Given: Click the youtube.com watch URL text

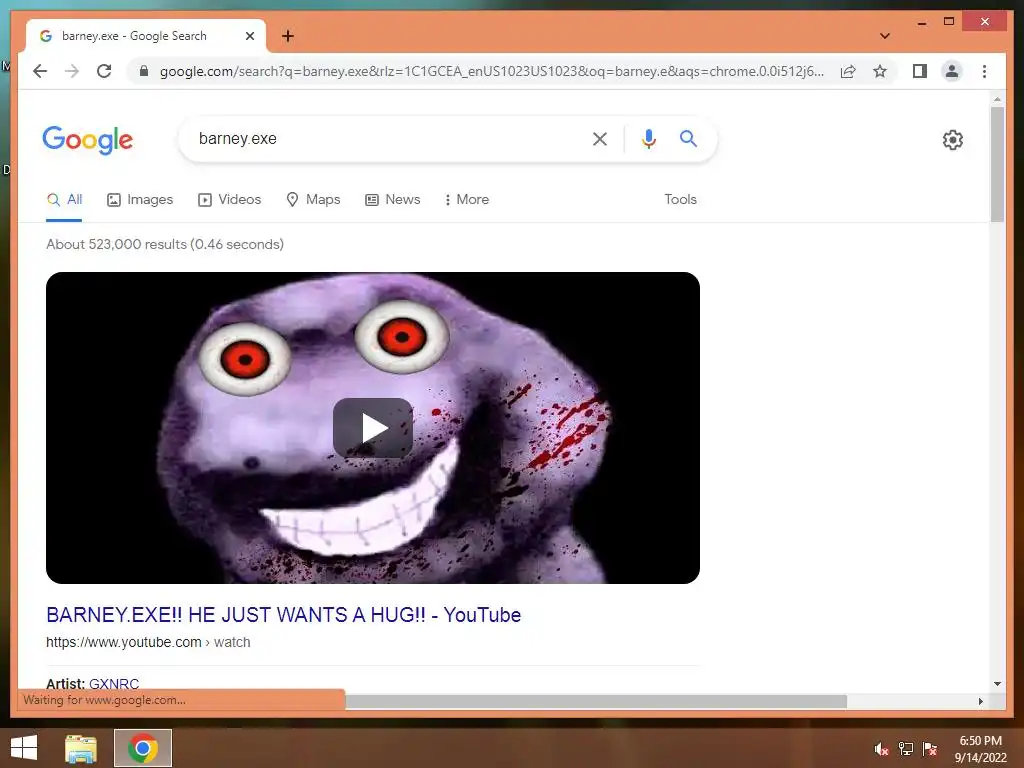Looking at the screenshot, I should click(148, 642).
